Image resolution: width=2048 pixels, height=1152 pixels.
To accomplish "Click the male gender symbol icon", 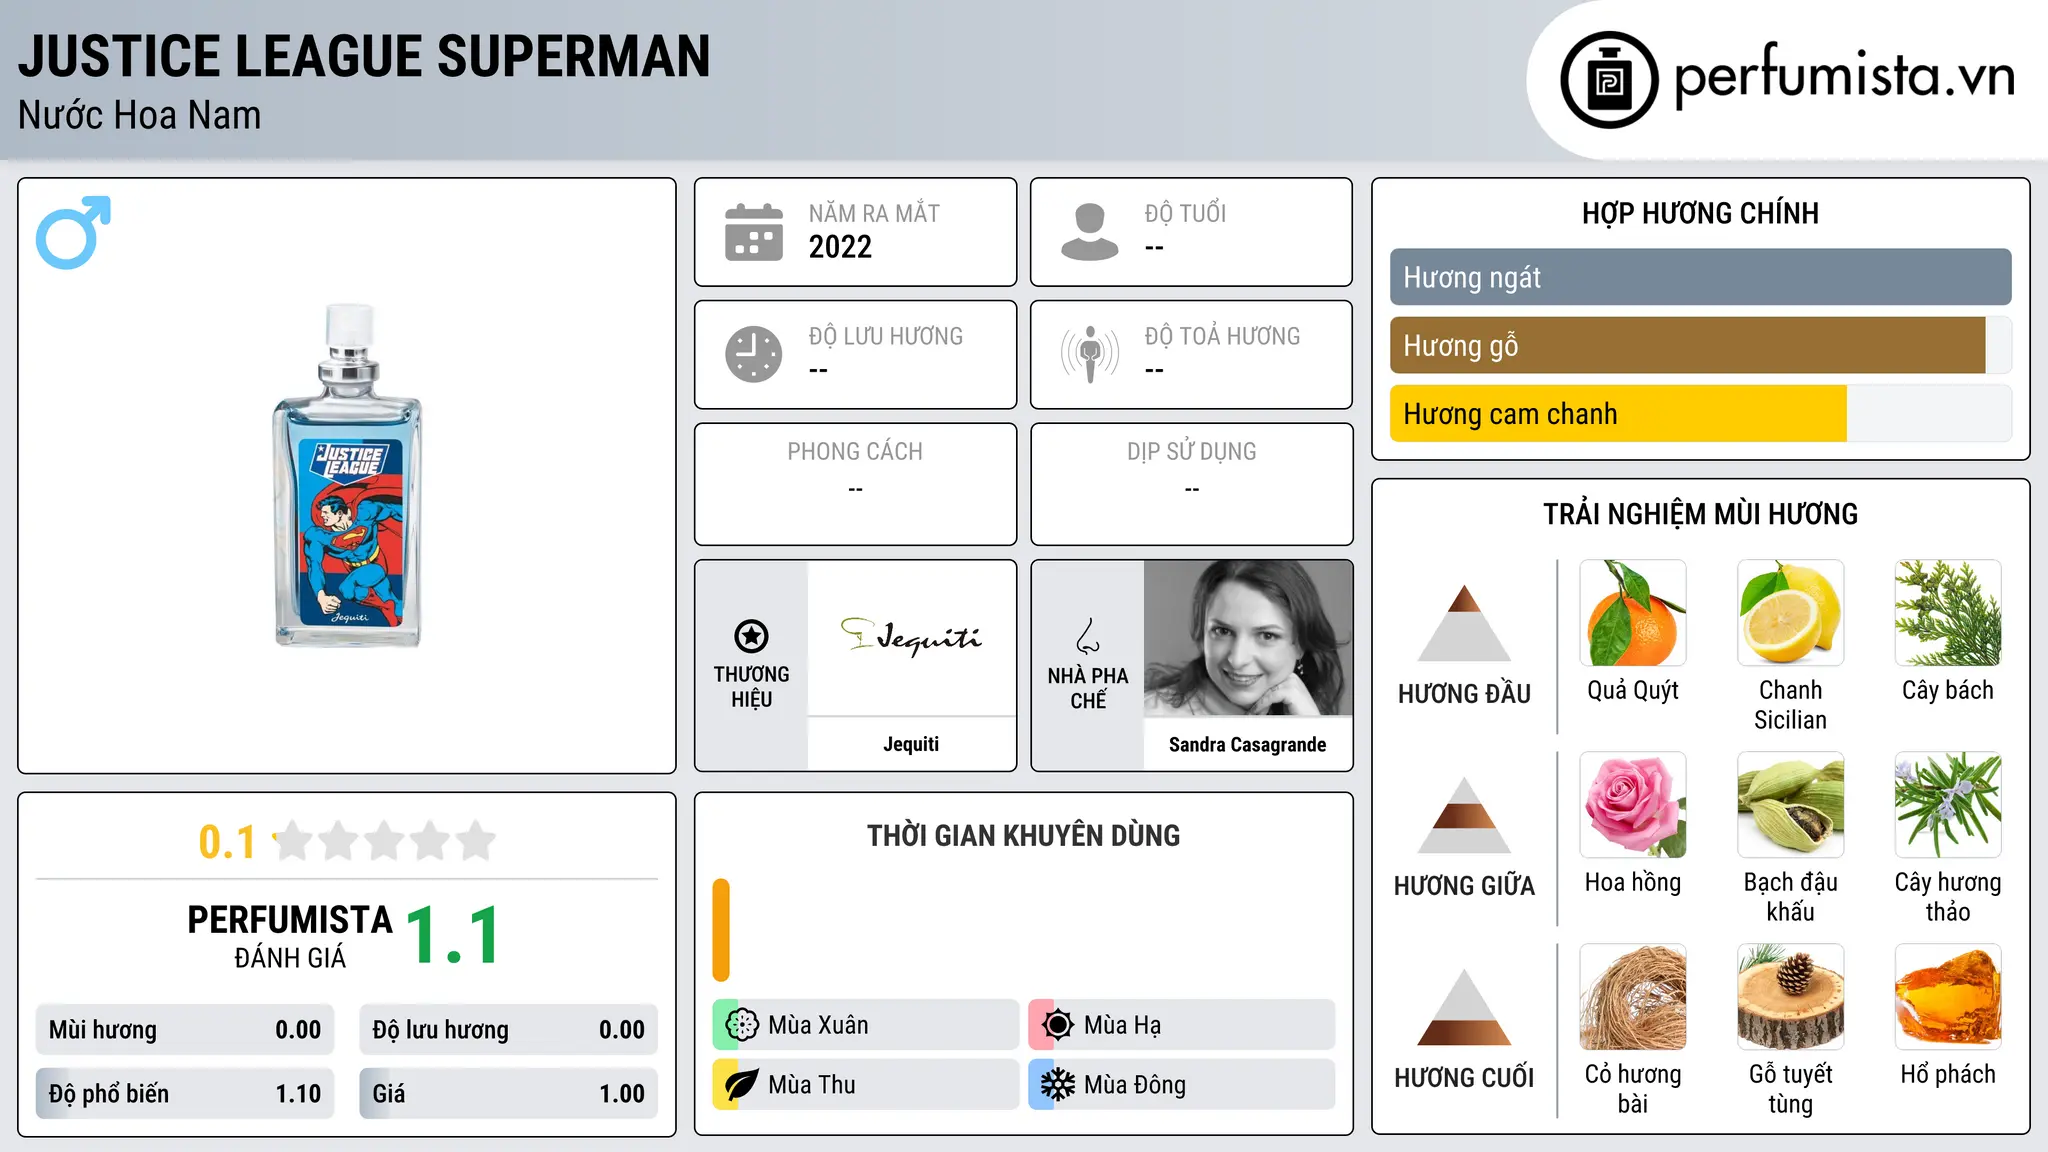I will (x=73, y=232).
